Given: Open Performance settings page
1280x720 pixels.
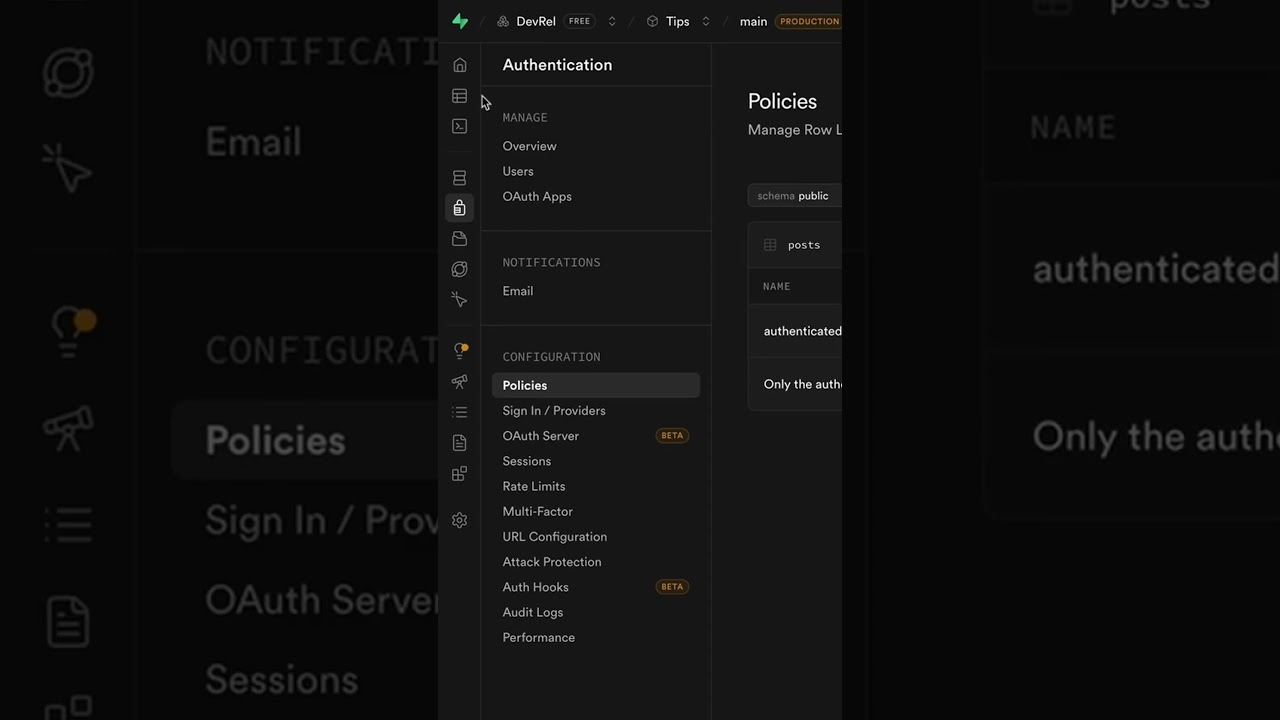Looking at the screenshot, I should point(539,637).
